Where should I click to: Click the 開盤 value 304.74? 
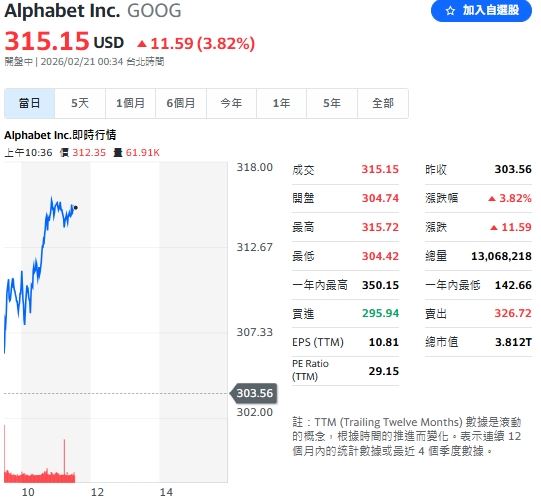tap(380, 198)
